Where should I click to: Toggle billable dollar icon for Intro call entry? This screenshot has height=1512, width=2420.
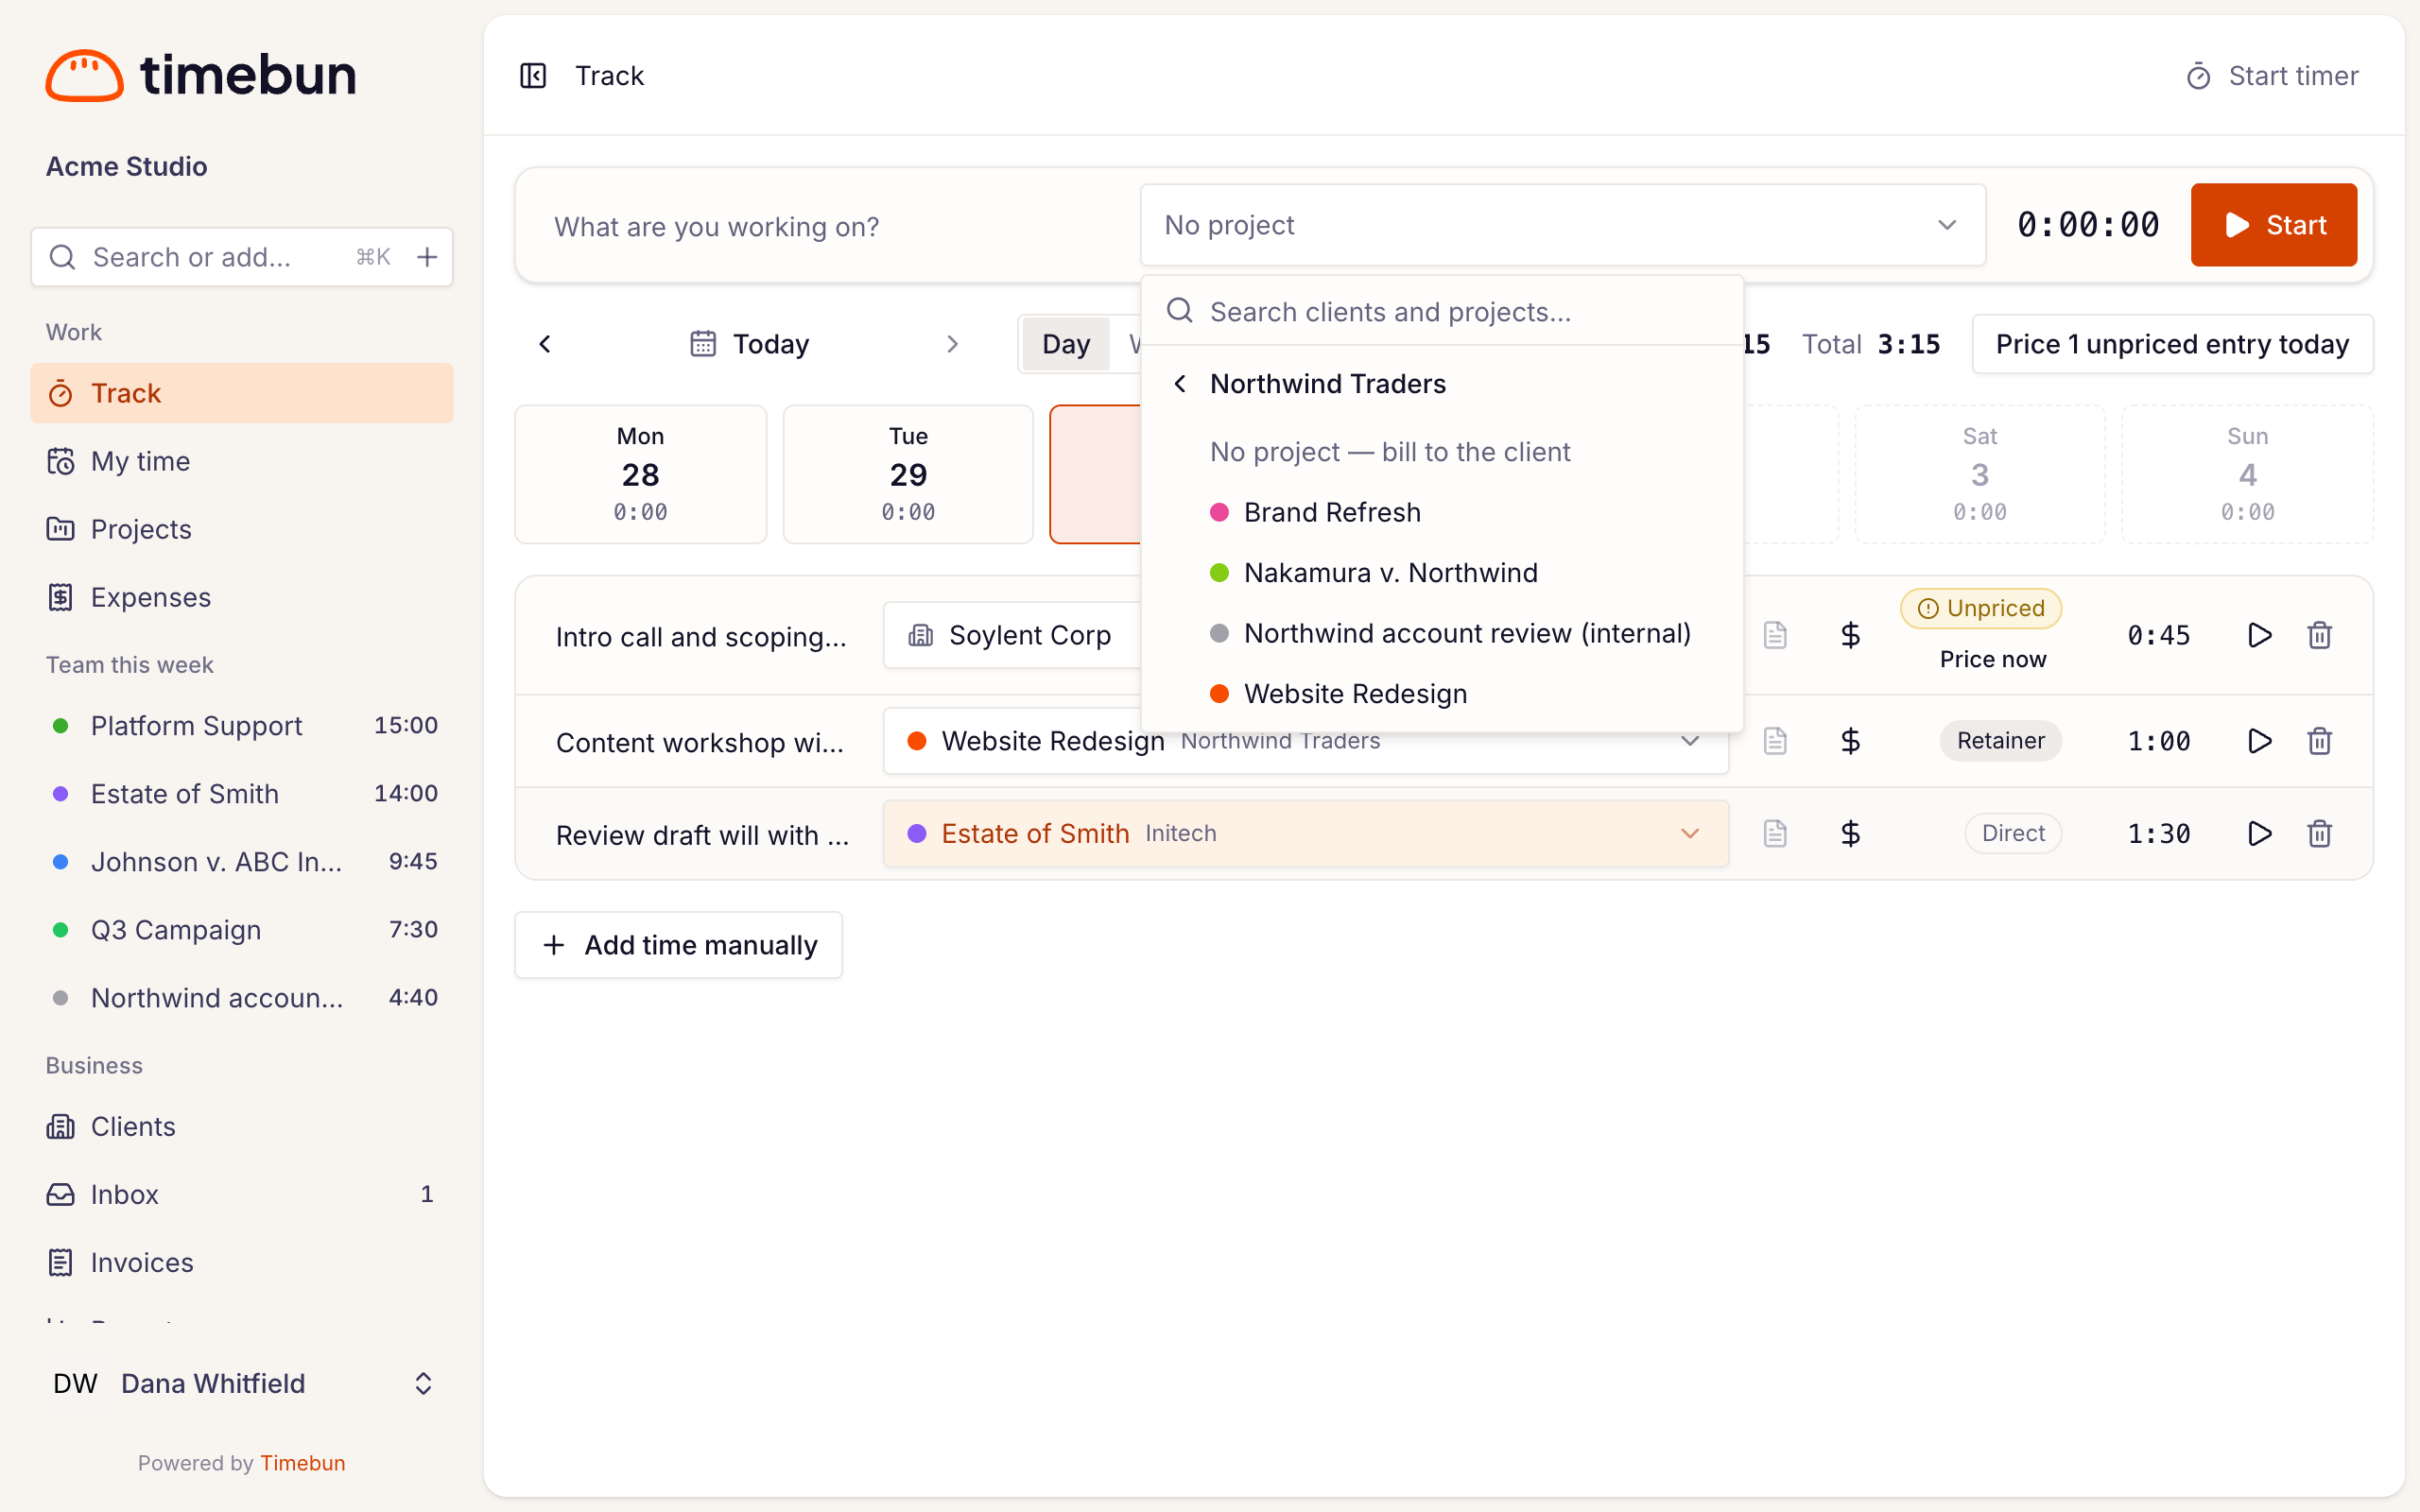[x=1850, y=635]
